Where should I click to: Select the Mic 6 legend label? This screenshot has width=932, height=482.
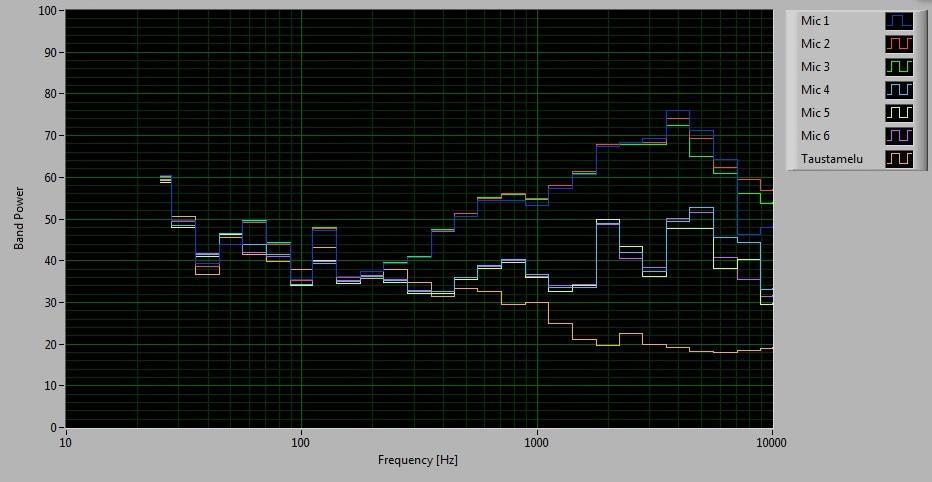[x=815, y=136]
